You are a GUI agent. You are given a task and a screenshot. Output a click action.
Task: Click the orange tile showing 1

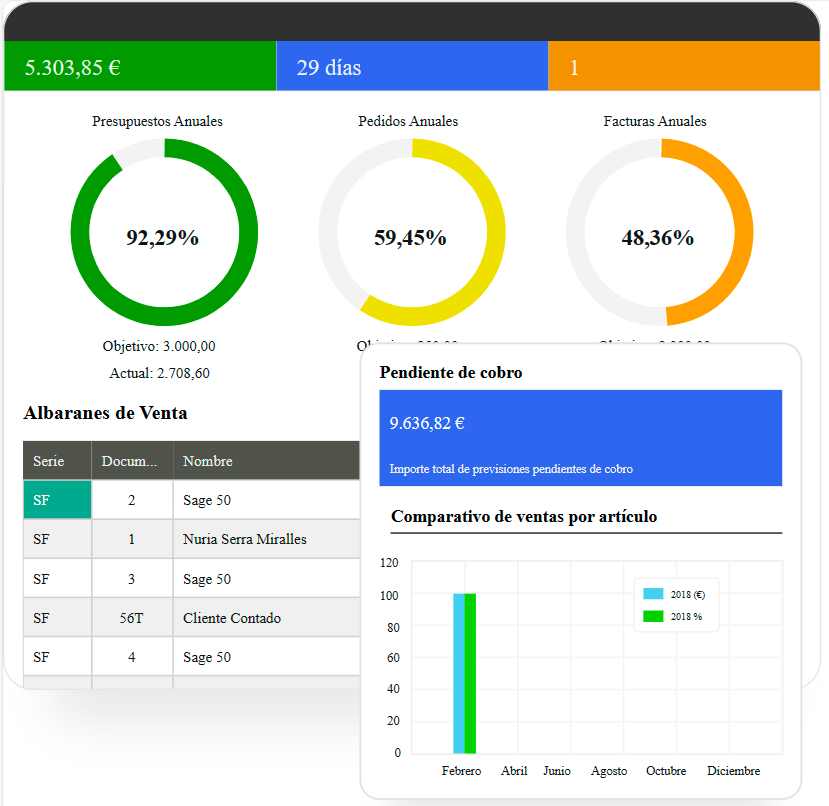point(684,66)
